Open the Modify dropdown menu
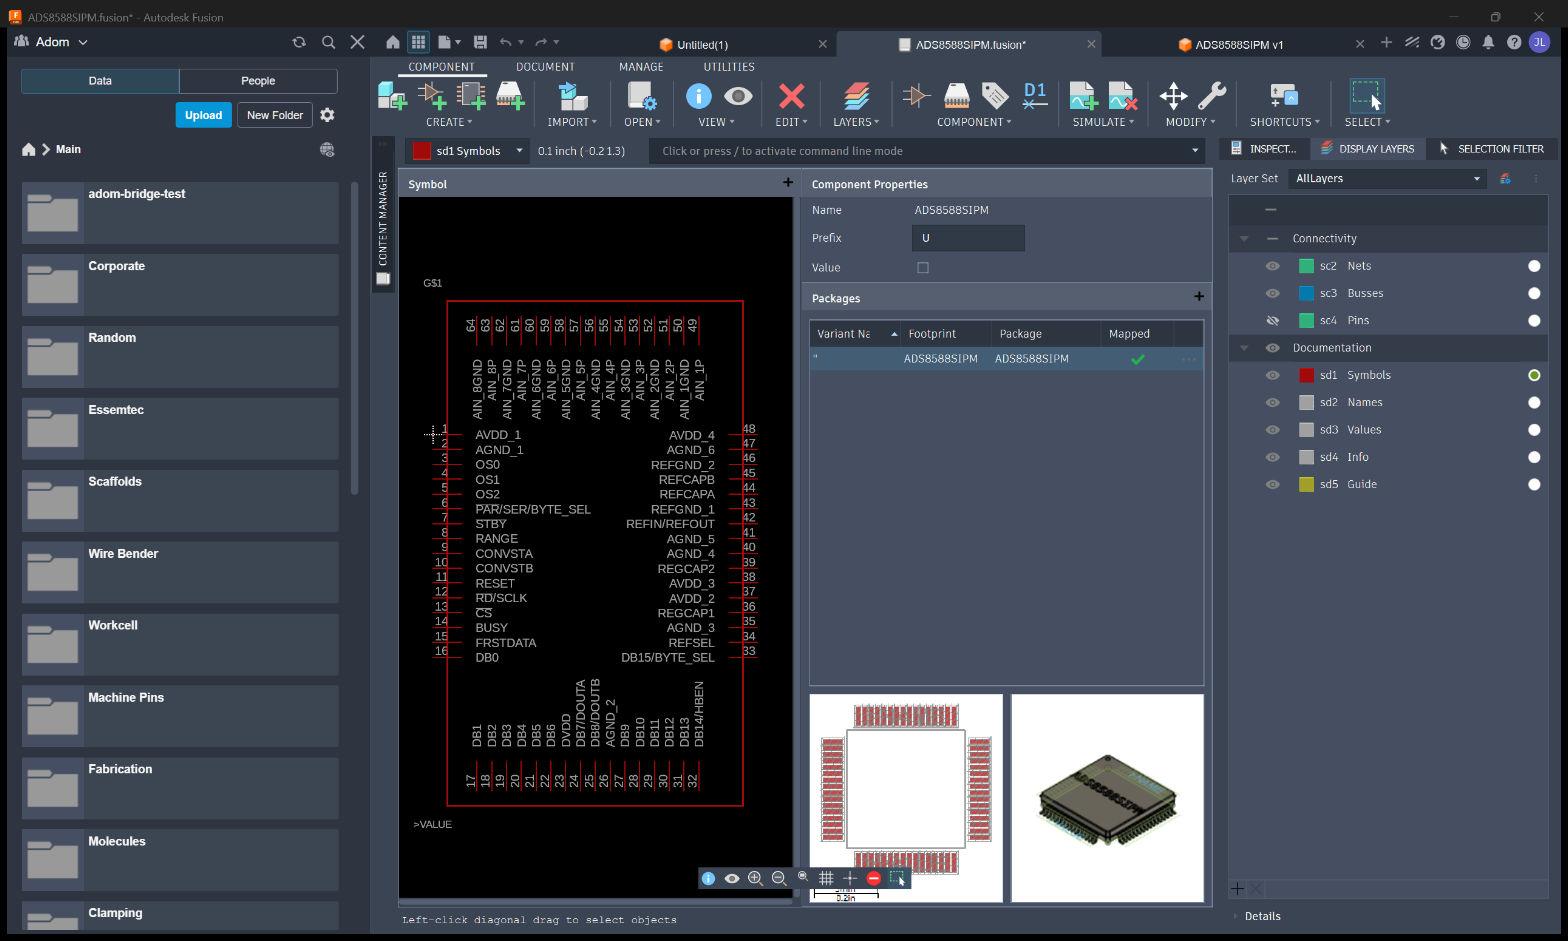Screen dimensions: 1568x941 [x=1190, y=122]
